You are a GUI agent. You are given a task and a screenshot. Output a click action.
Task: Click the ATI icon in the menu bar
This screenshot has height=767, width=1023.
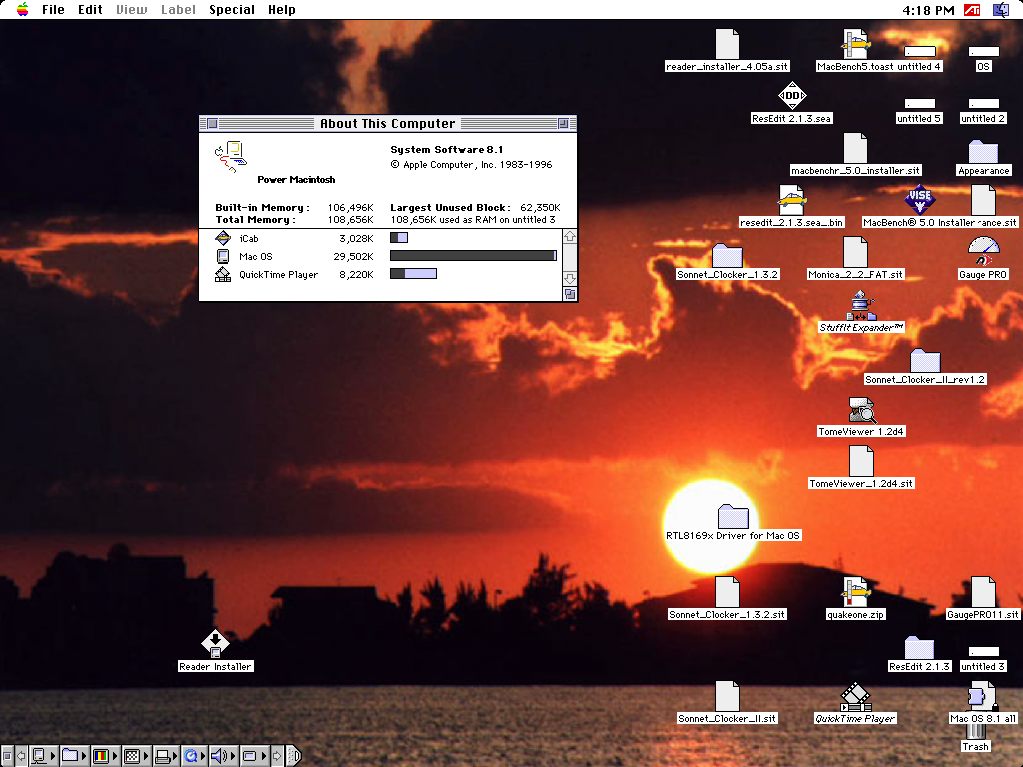[x=972, y=10]
